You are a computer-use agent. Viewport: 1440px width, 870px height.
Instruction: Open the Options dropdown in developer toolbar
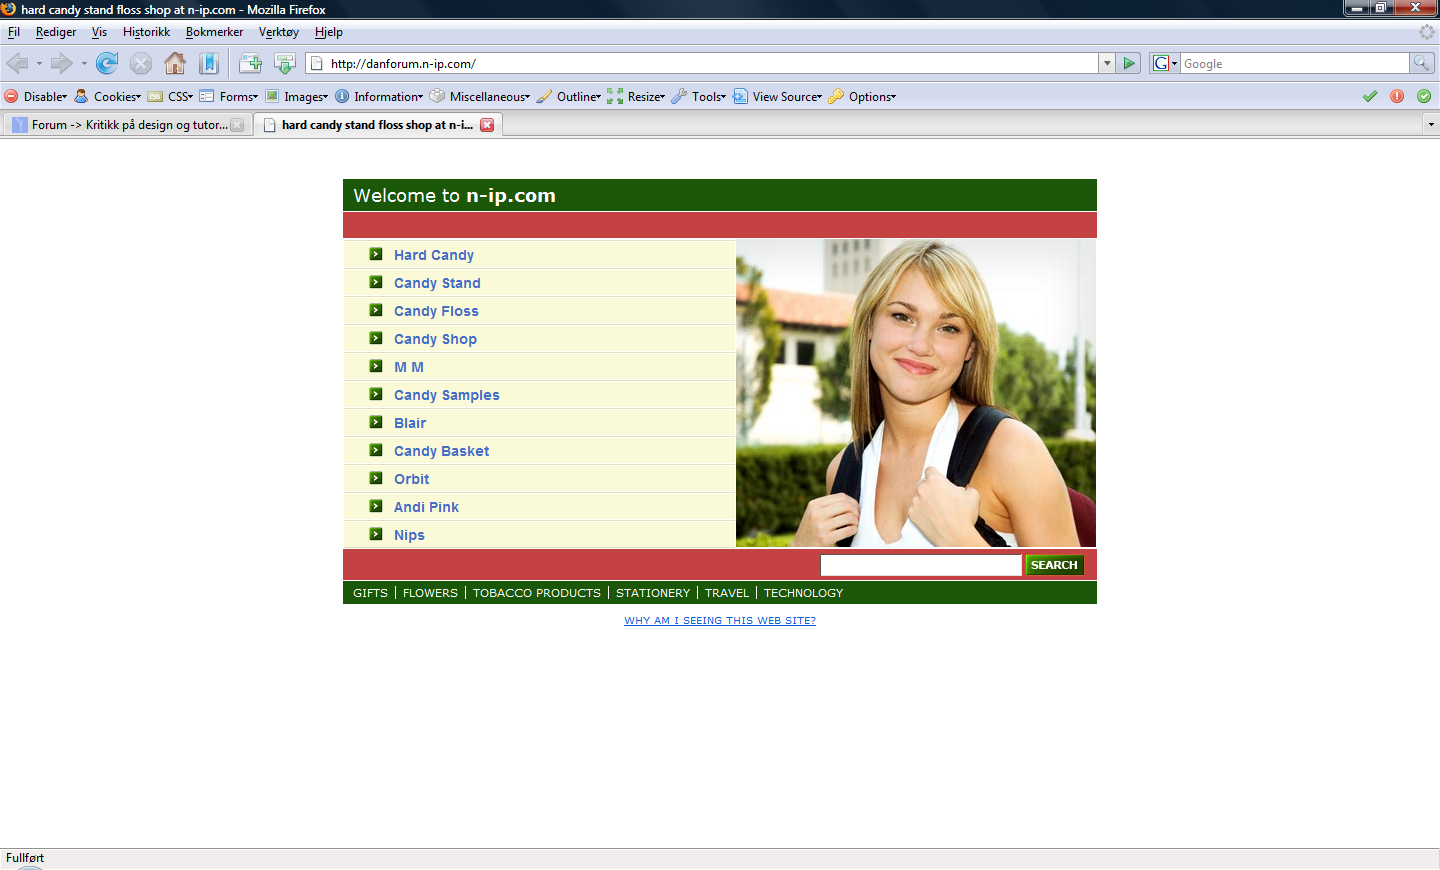coord(863,97)
